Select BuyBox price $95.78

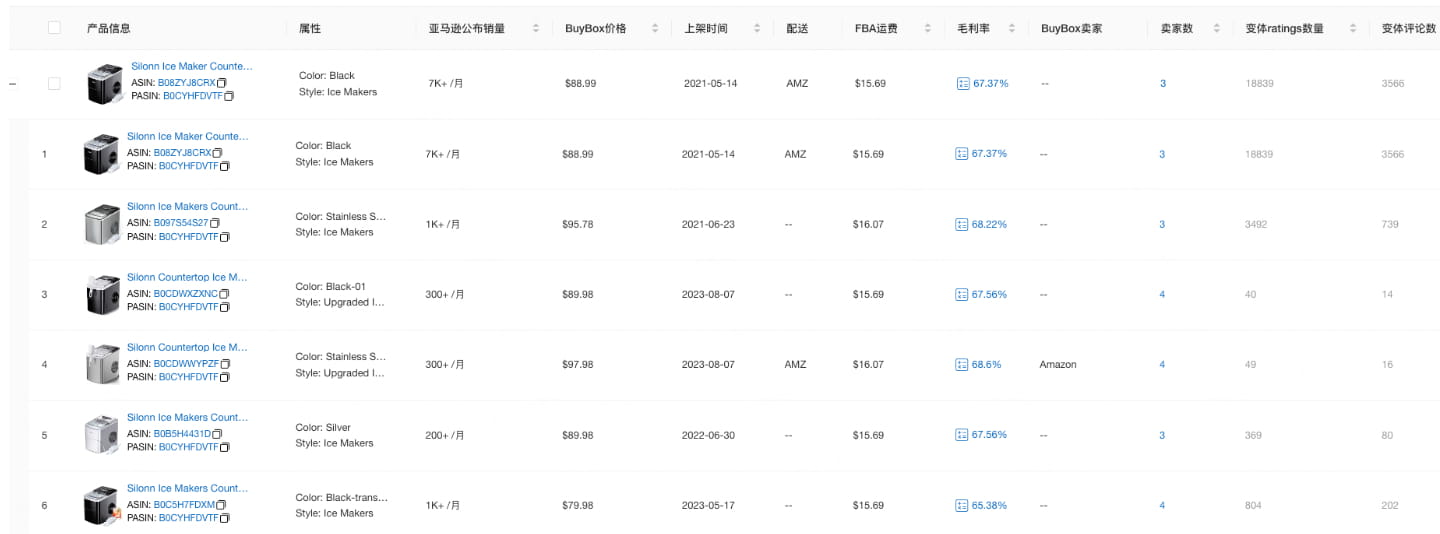(x=578, y=224)
